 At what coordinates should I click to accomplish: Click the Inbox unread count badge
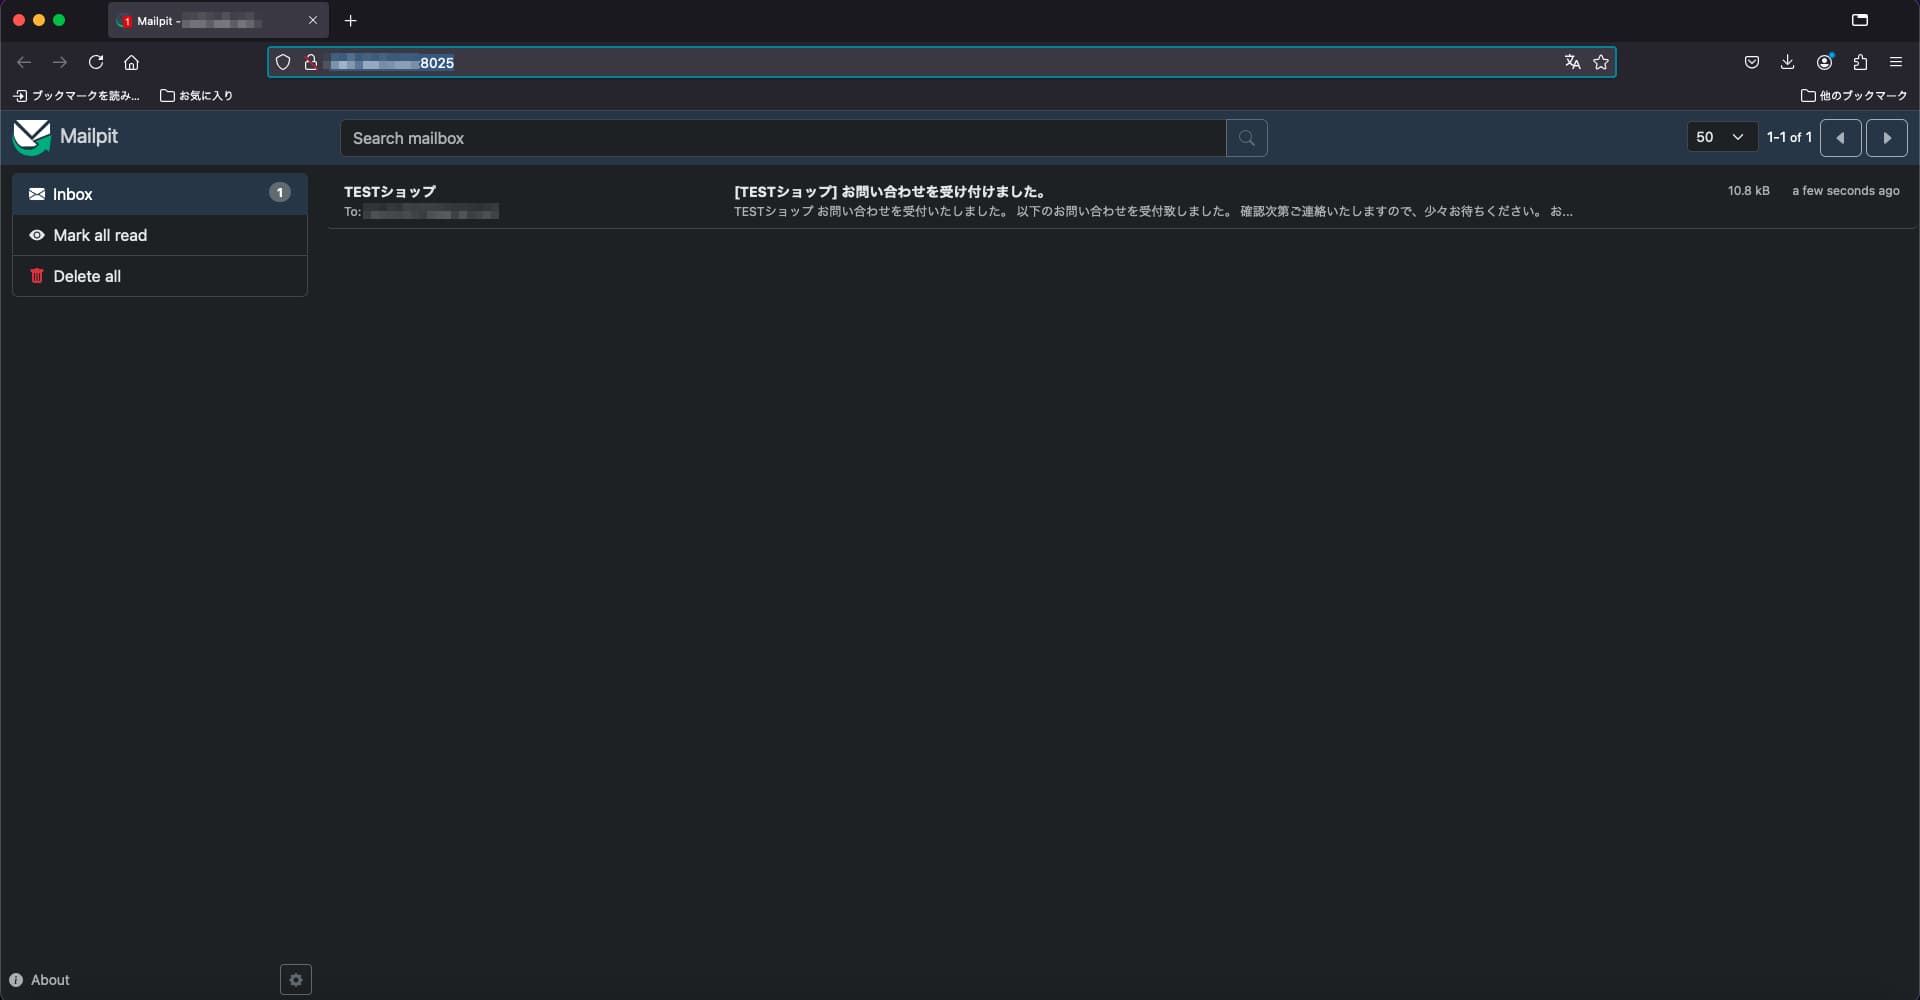tap(280, 192)
